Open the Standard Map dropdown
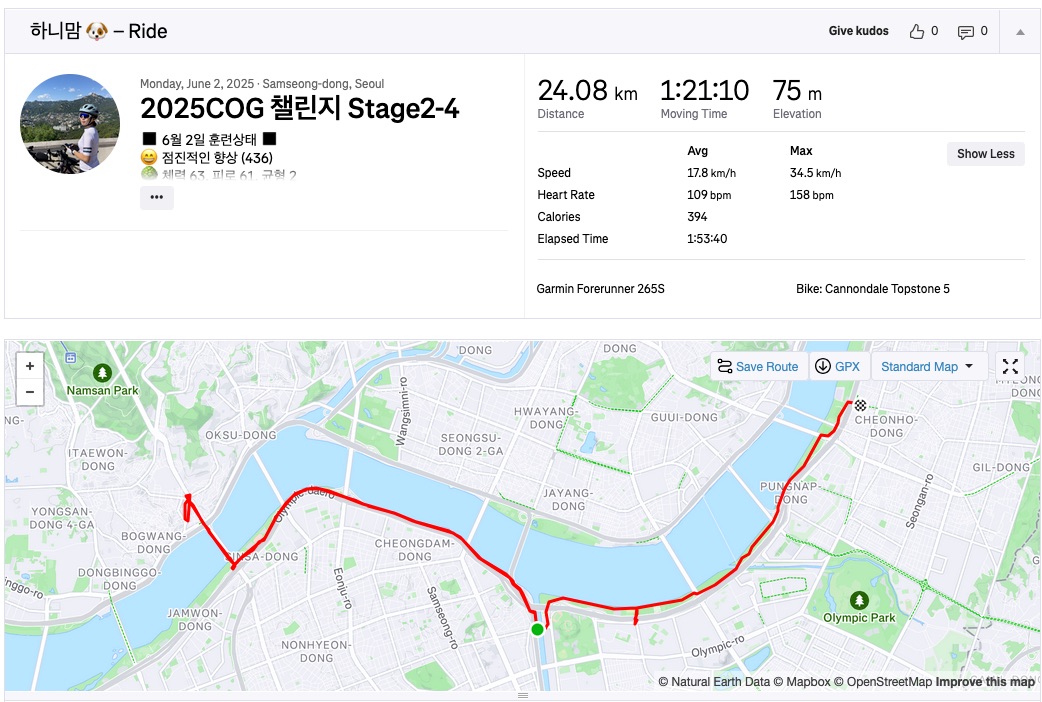1042x702 pixels. (927, 367)
